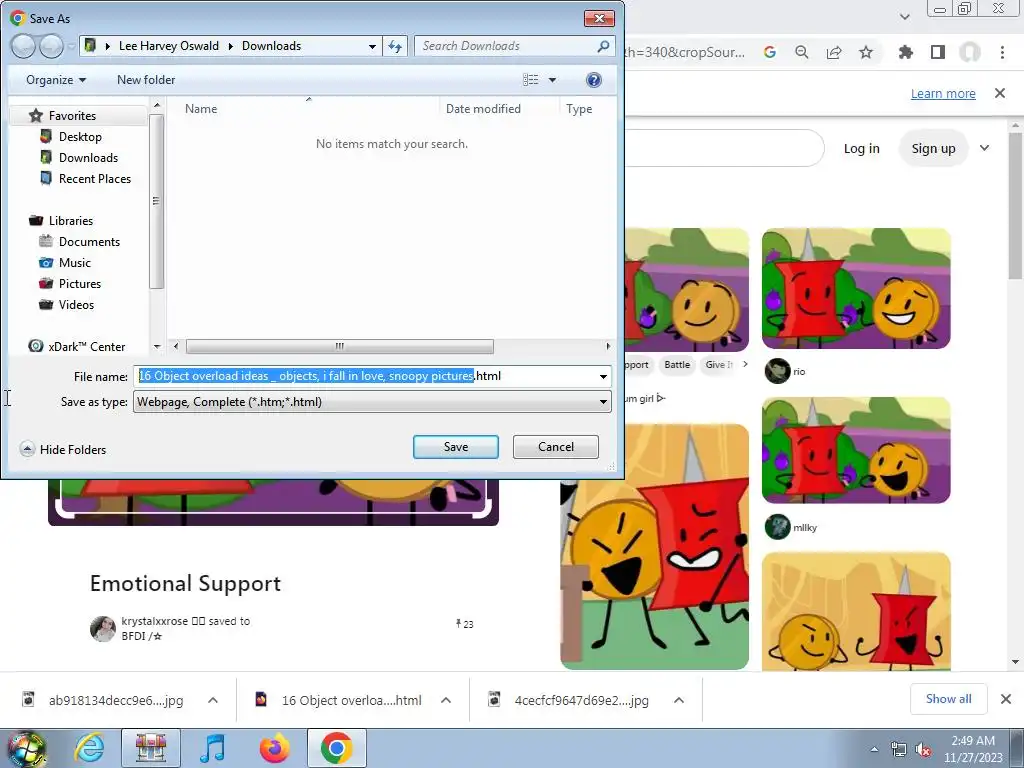Open the File name dropdown arrow
Image resolution: width=1024 pixels, height=768 pixels.
pos(603,376)
